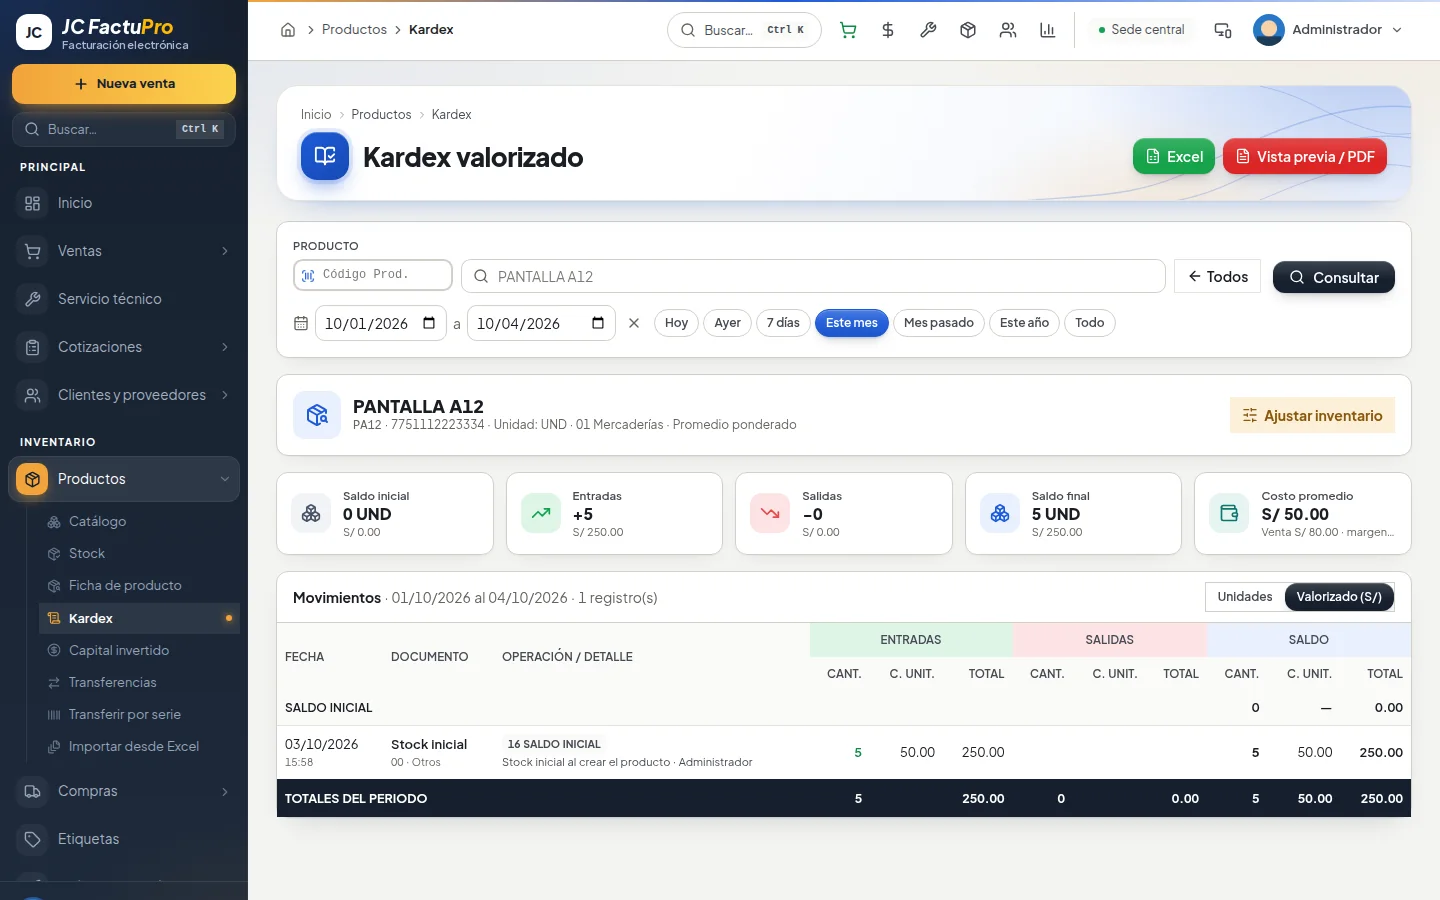The height and width of the screenshot is (900, 1440).
Task: Open the bar chart reports icon
Action: pos(1048,30)
